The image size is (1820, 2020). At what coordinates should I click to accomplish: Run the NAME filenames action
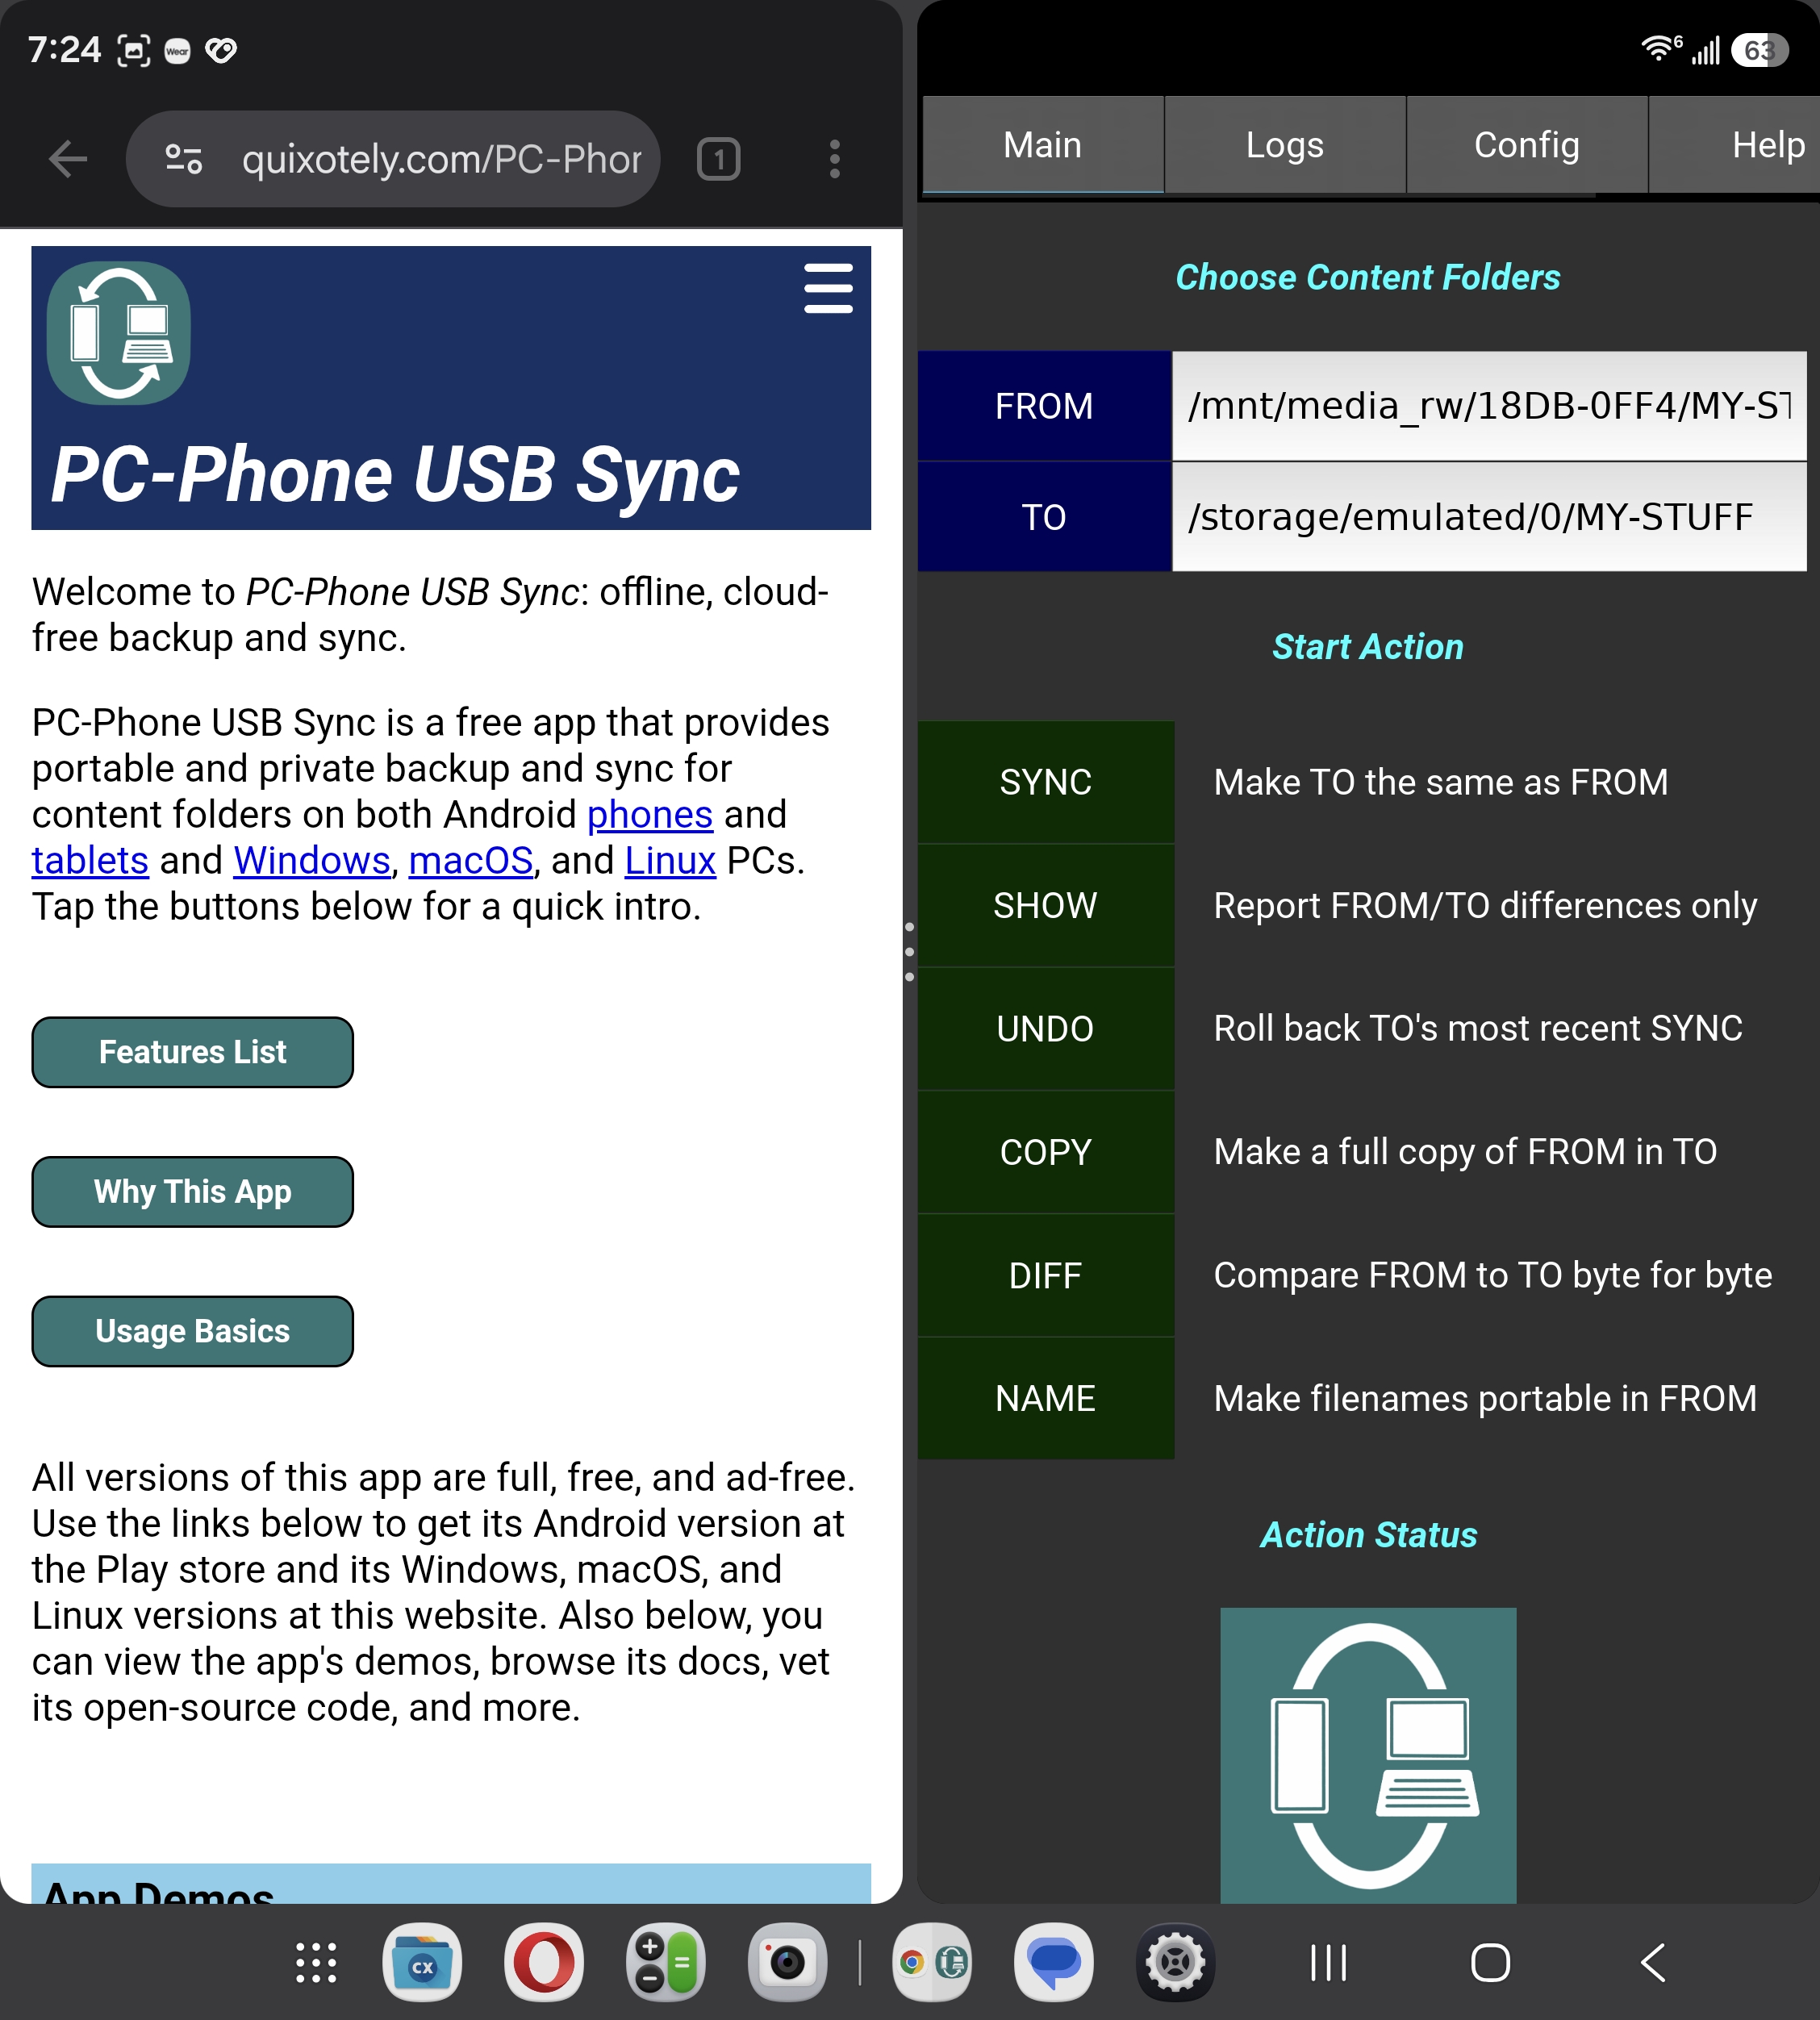tap(1046, 1398)
